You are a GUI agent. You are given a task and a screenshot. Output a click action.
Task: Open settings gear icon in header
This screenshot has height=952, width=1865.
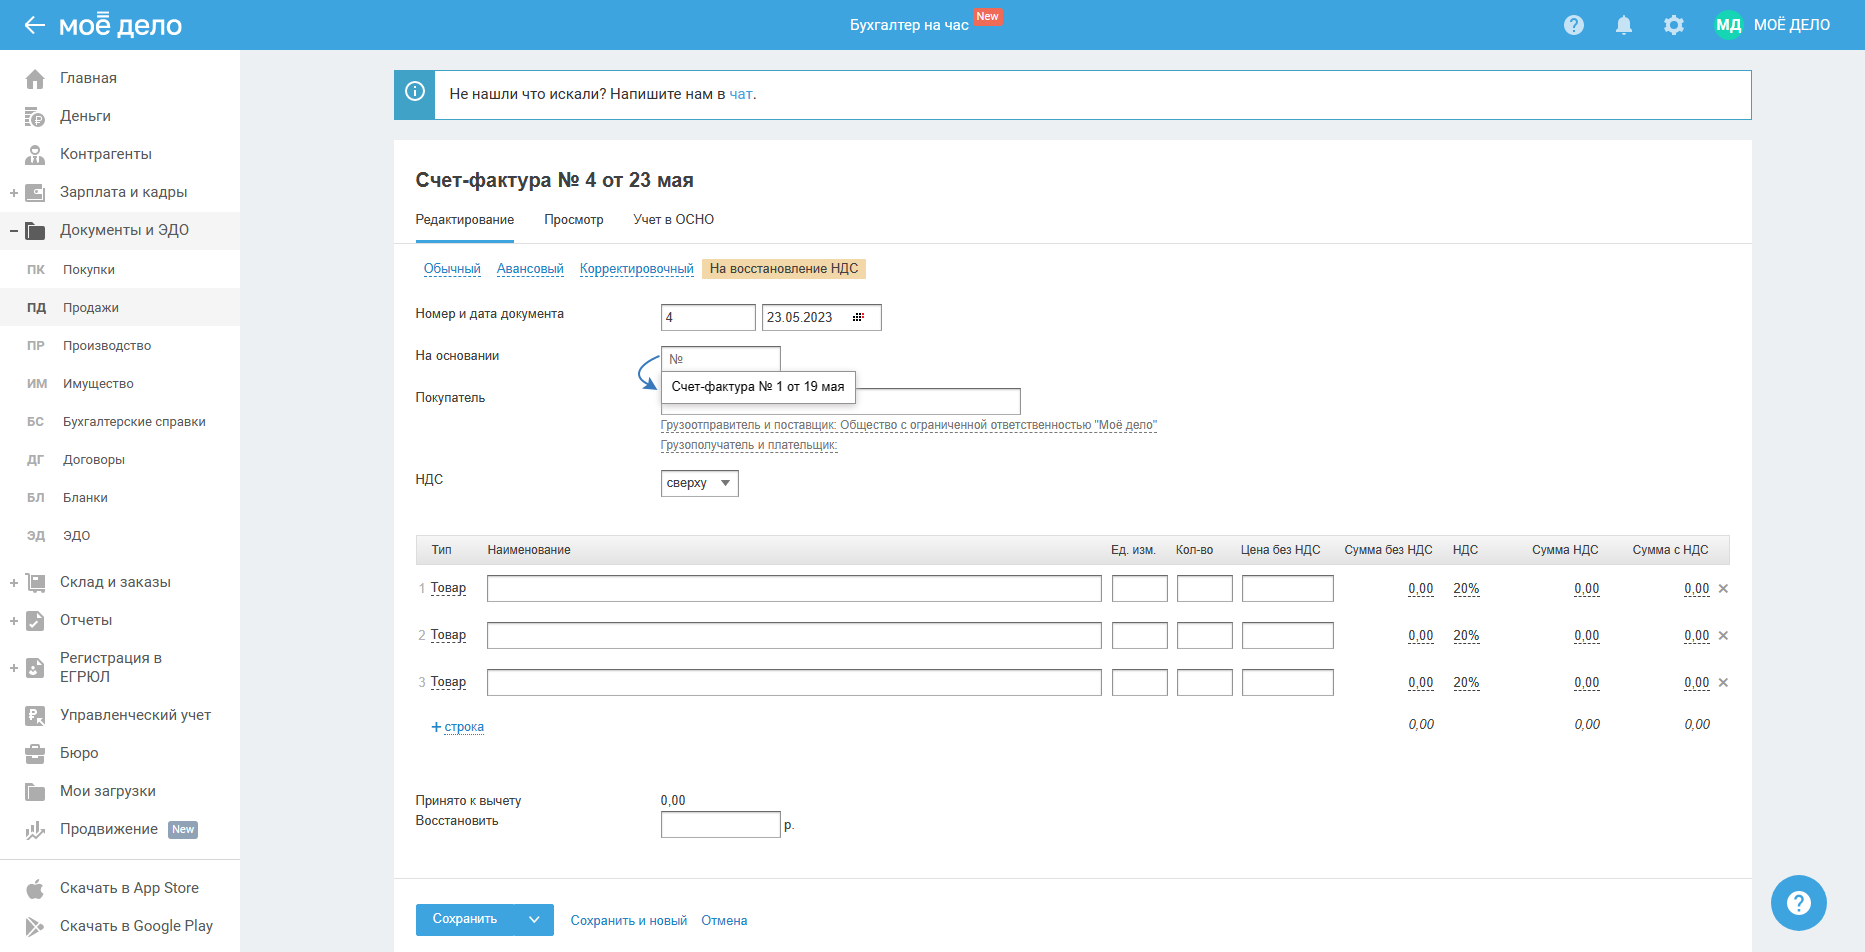click(1673, 25)
